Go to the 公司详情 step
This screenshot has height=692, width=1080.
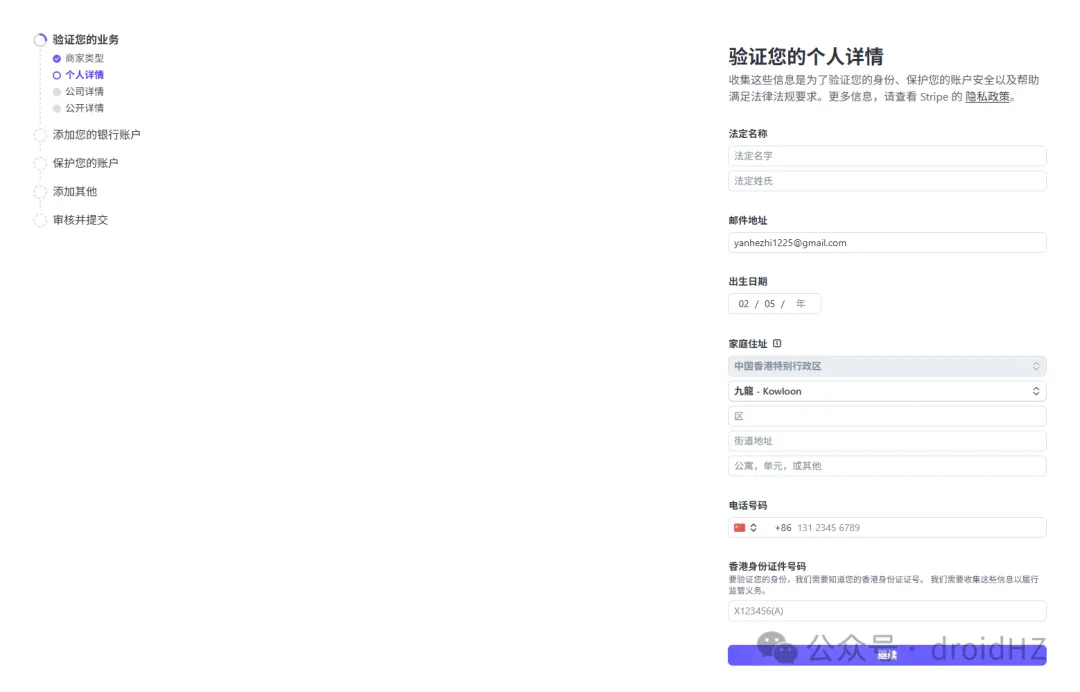point(84,92)
